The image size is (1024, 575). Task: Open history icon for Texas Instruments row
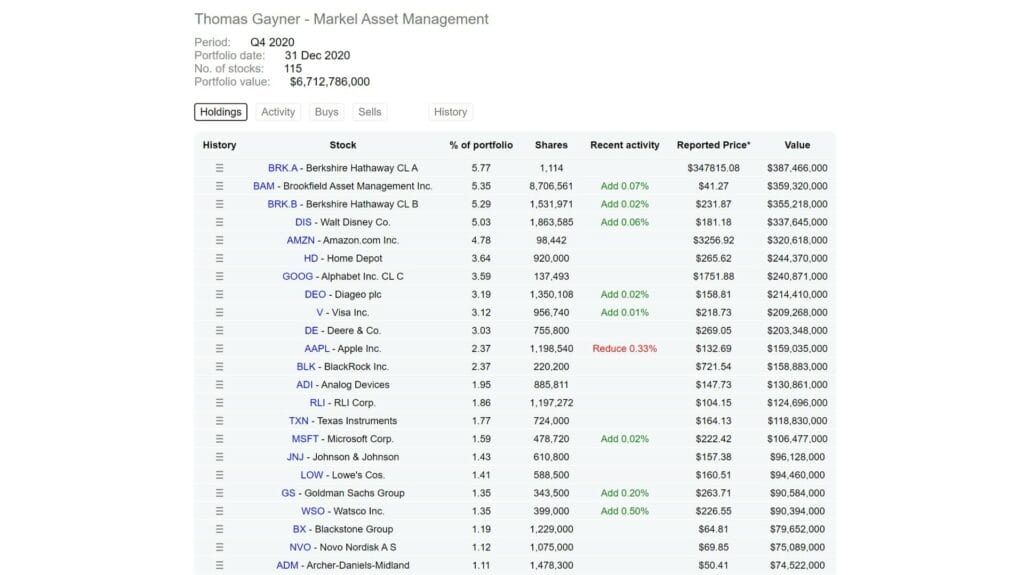pos(219,421)
